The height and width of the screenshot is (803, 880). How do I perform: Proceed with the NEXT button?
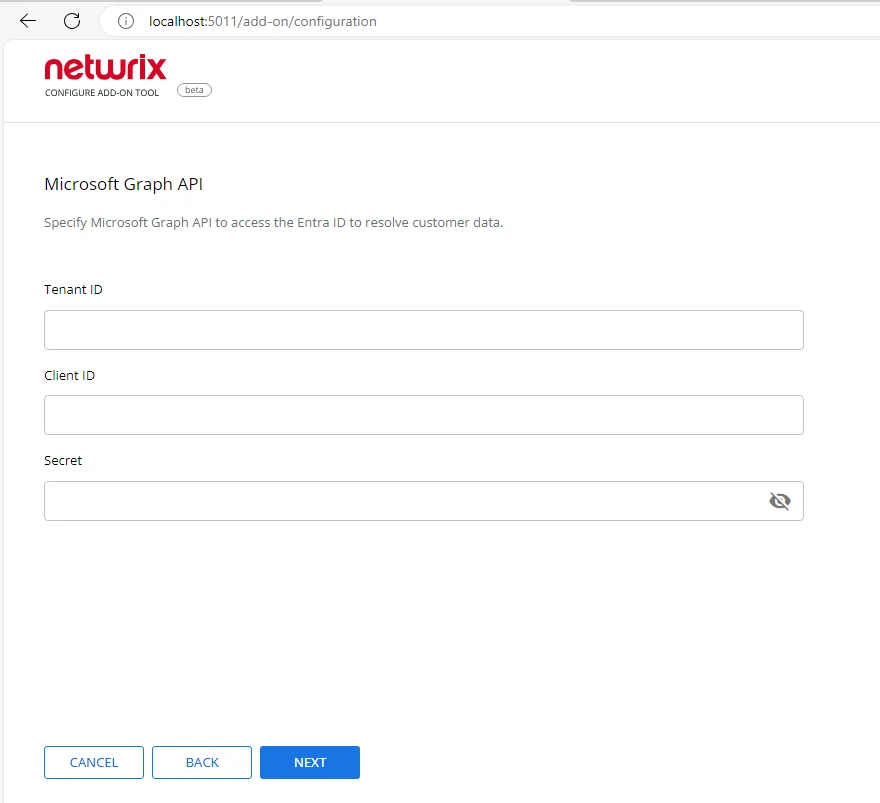coord(310,763)
